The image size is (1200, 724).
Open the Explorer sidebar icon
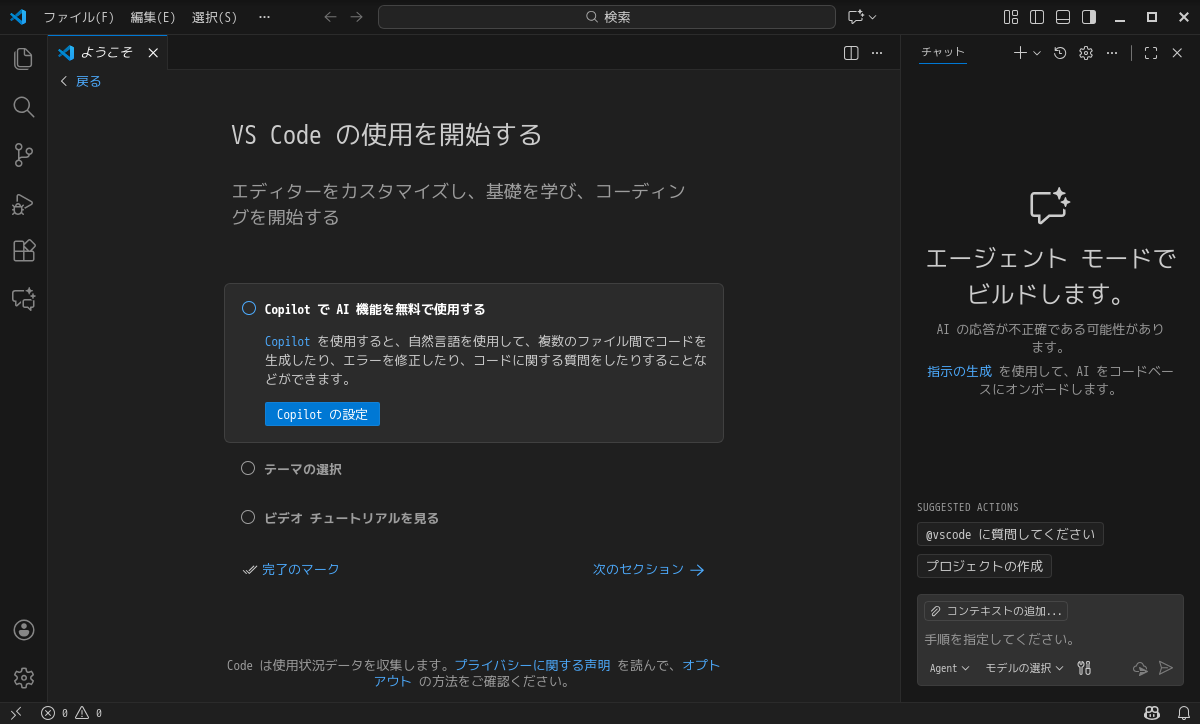pyautogui.click(x=23, y=58)
